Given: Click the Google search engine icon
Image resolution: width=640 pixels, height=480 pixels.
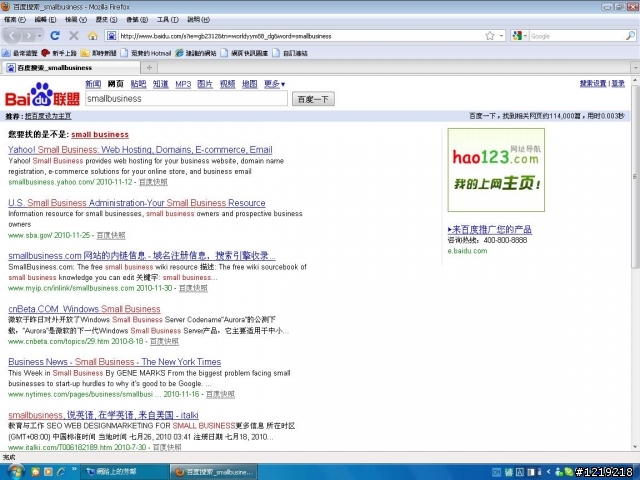Looking at the screenshot, I should pos(517,36).
